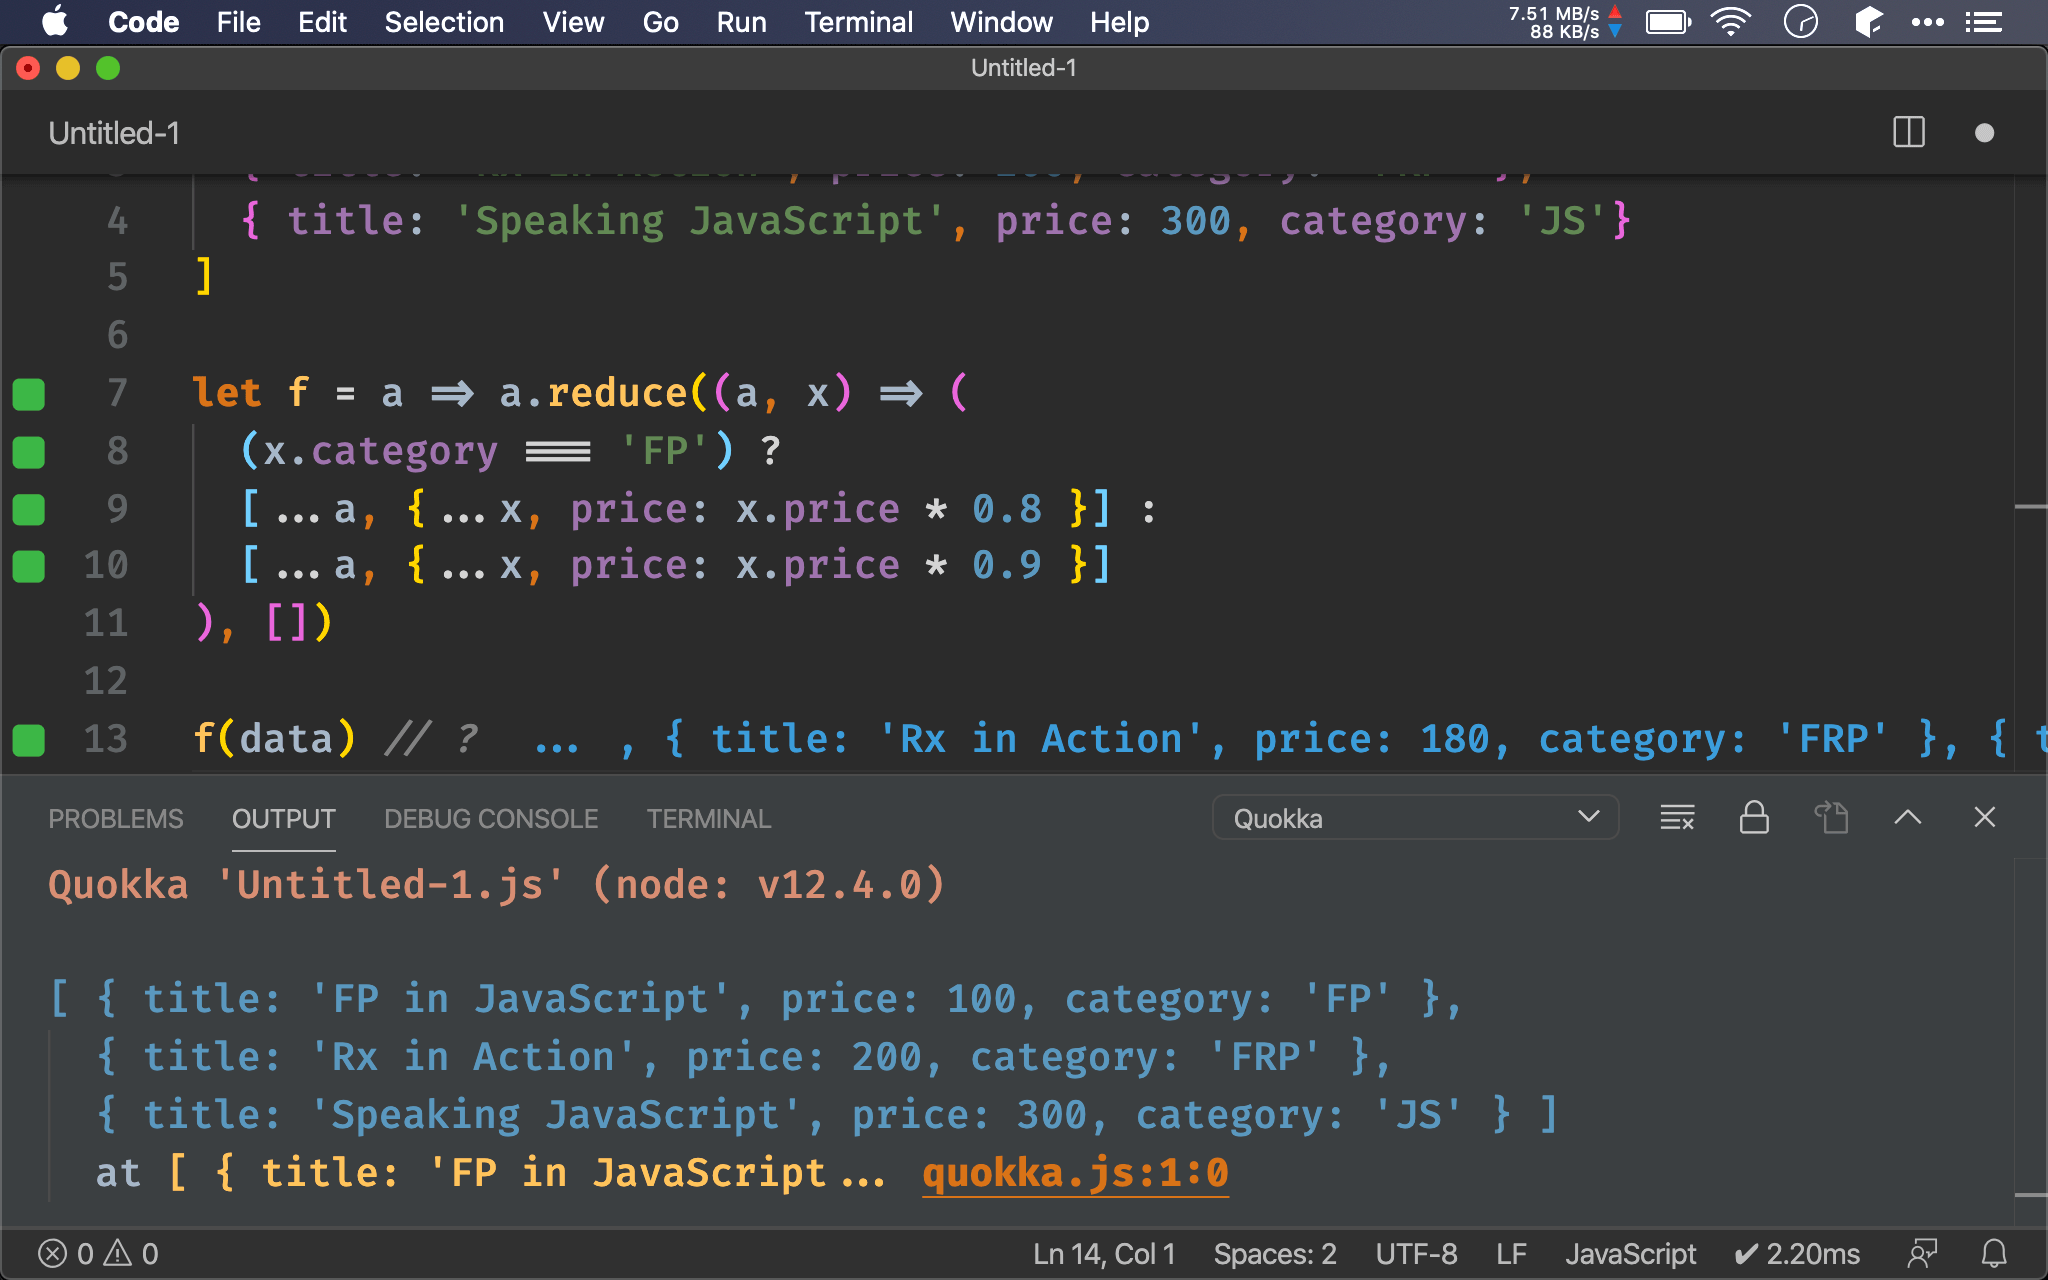Open the Apple menu
Screen dimensions: 2048x1280
tap(55, 22)
